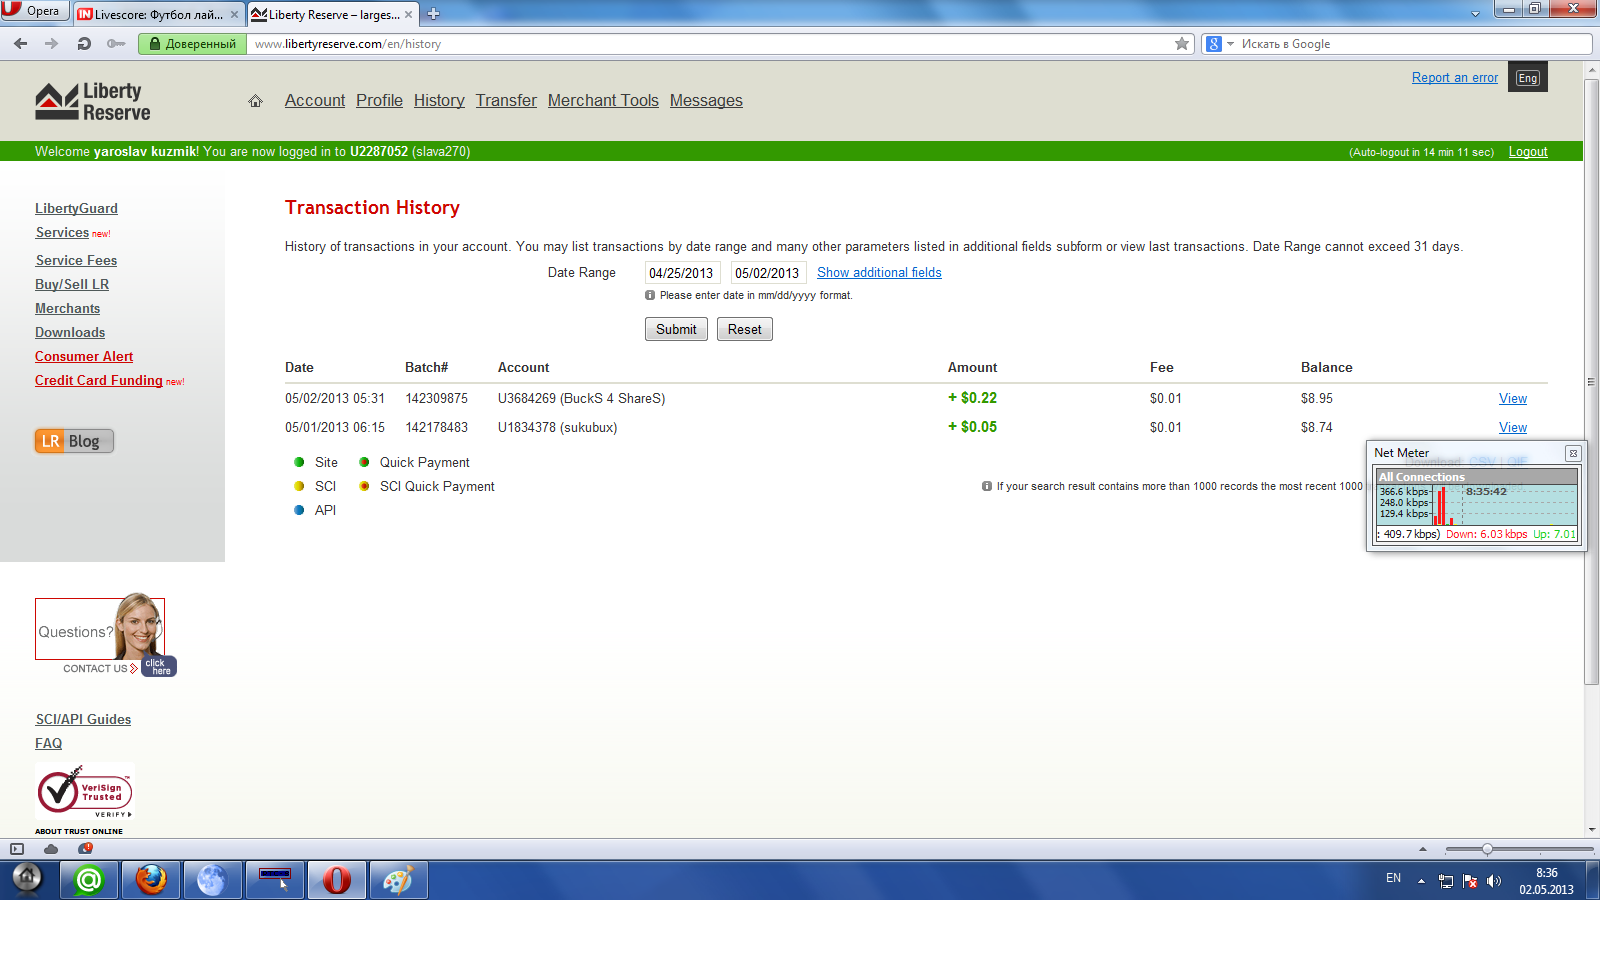Go back with the browser back arrow
This screenshot has height=972, width=1600.
point(21,44)
